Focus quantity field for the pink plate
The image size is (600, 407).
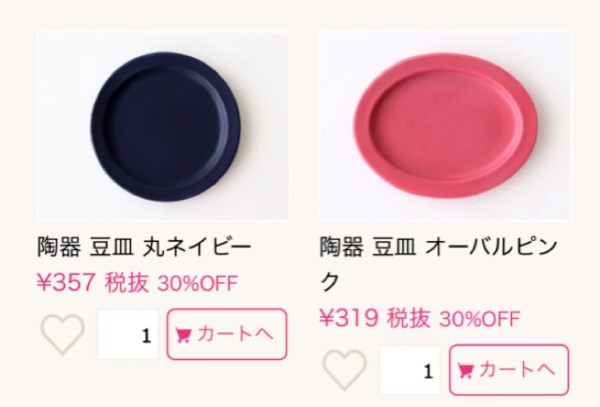pyautogui.click(x=410, y=370)
